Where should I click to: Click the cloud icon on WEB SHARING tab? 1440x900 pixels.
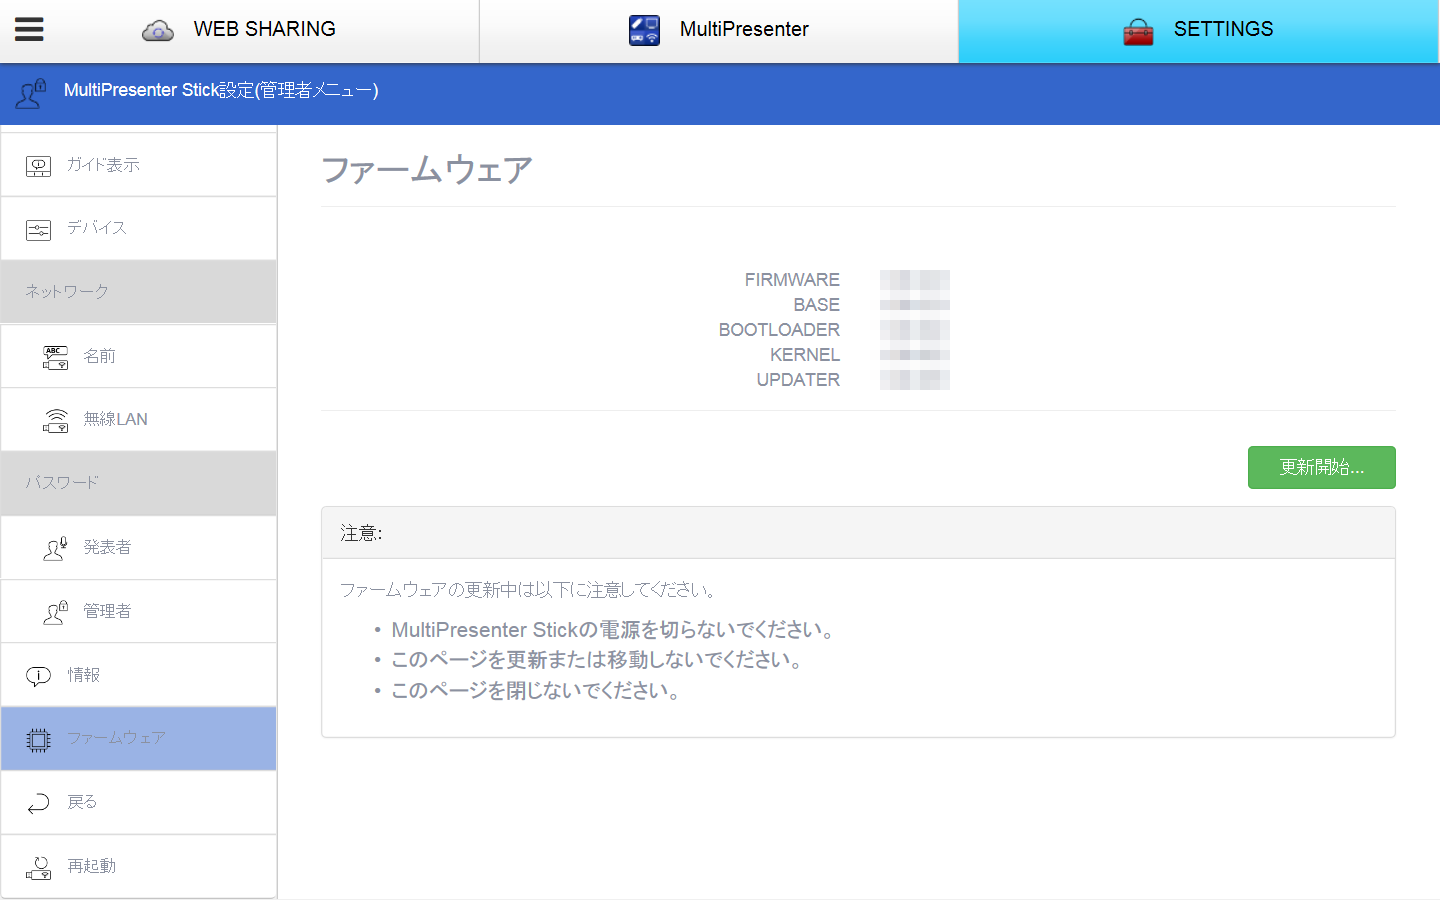click(x=157, y=29)
